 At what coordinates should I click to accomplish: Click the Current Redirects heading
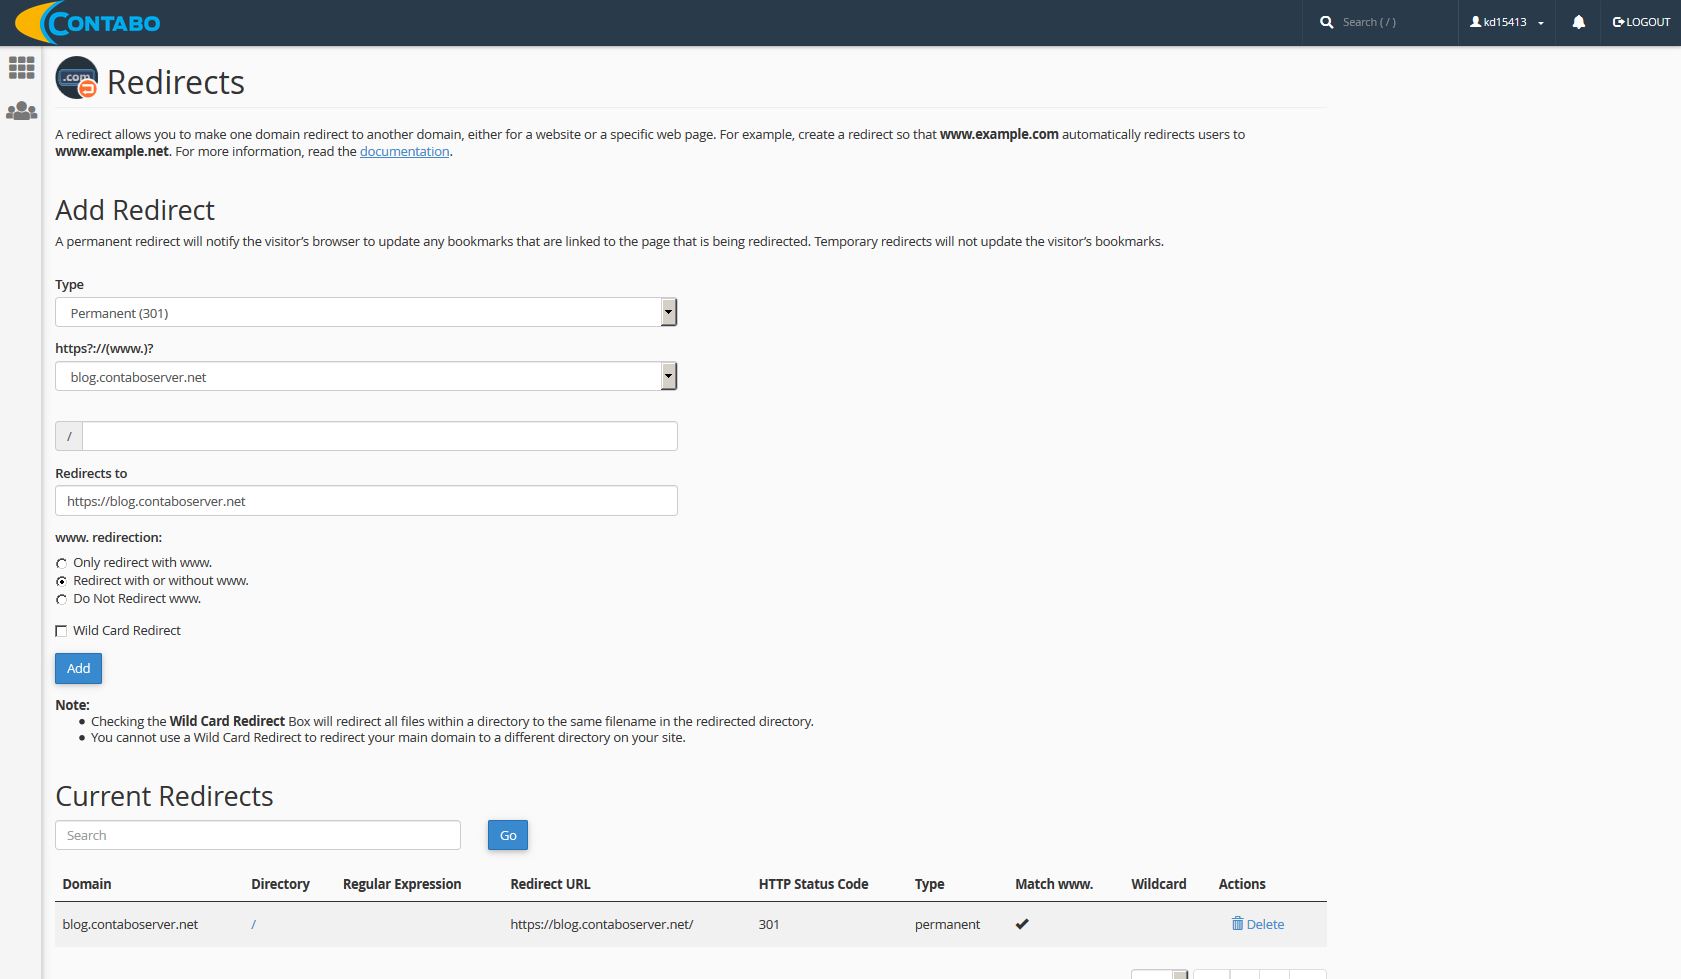pyautogui.click(x=164, y=796)
